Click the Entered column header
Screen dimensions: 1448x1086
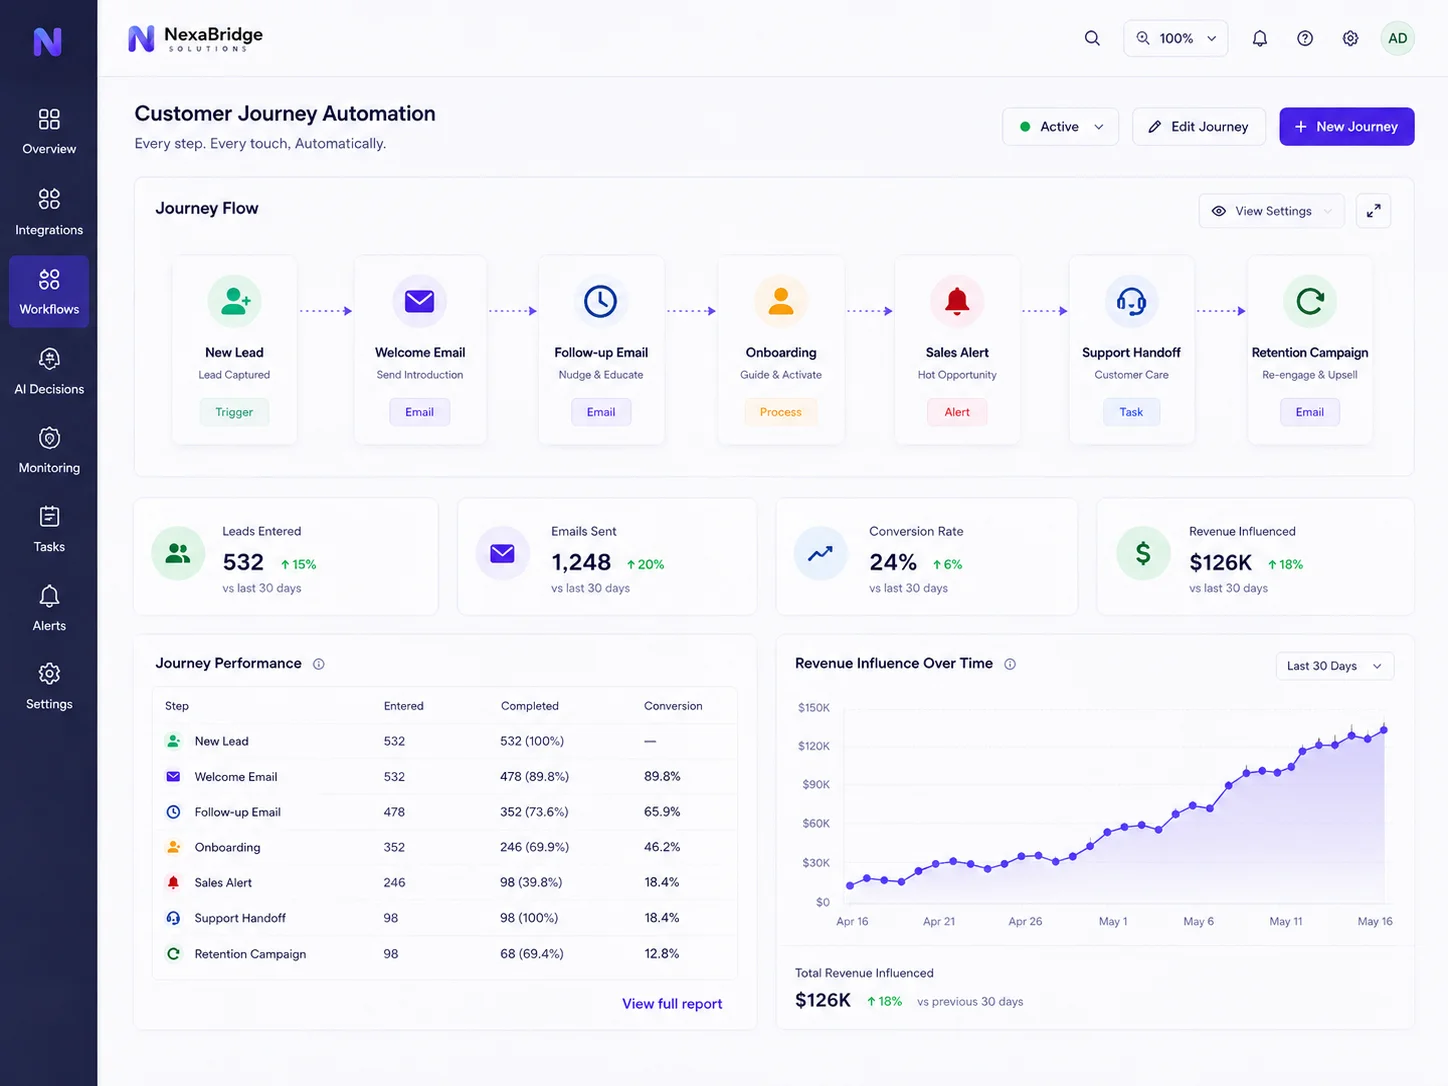click(404, 706)
